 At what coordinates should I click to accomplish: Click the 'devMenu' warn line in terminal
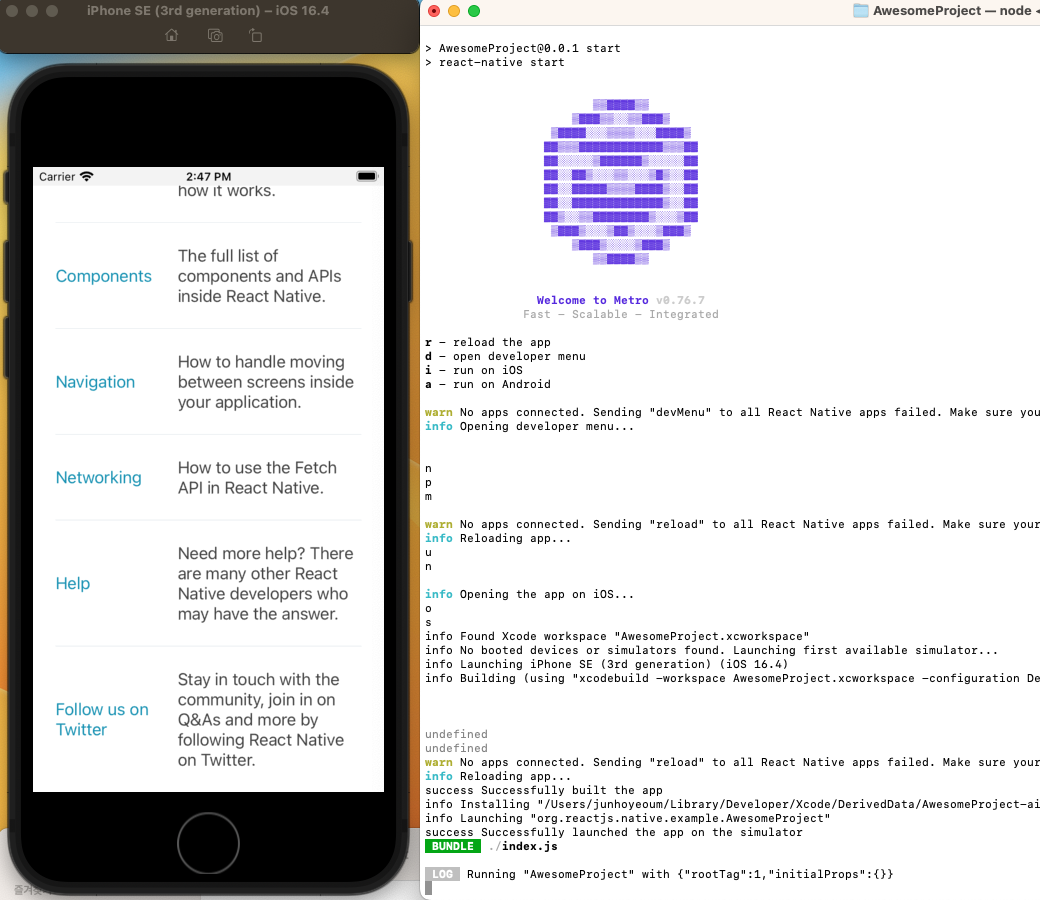pos(732,413)
